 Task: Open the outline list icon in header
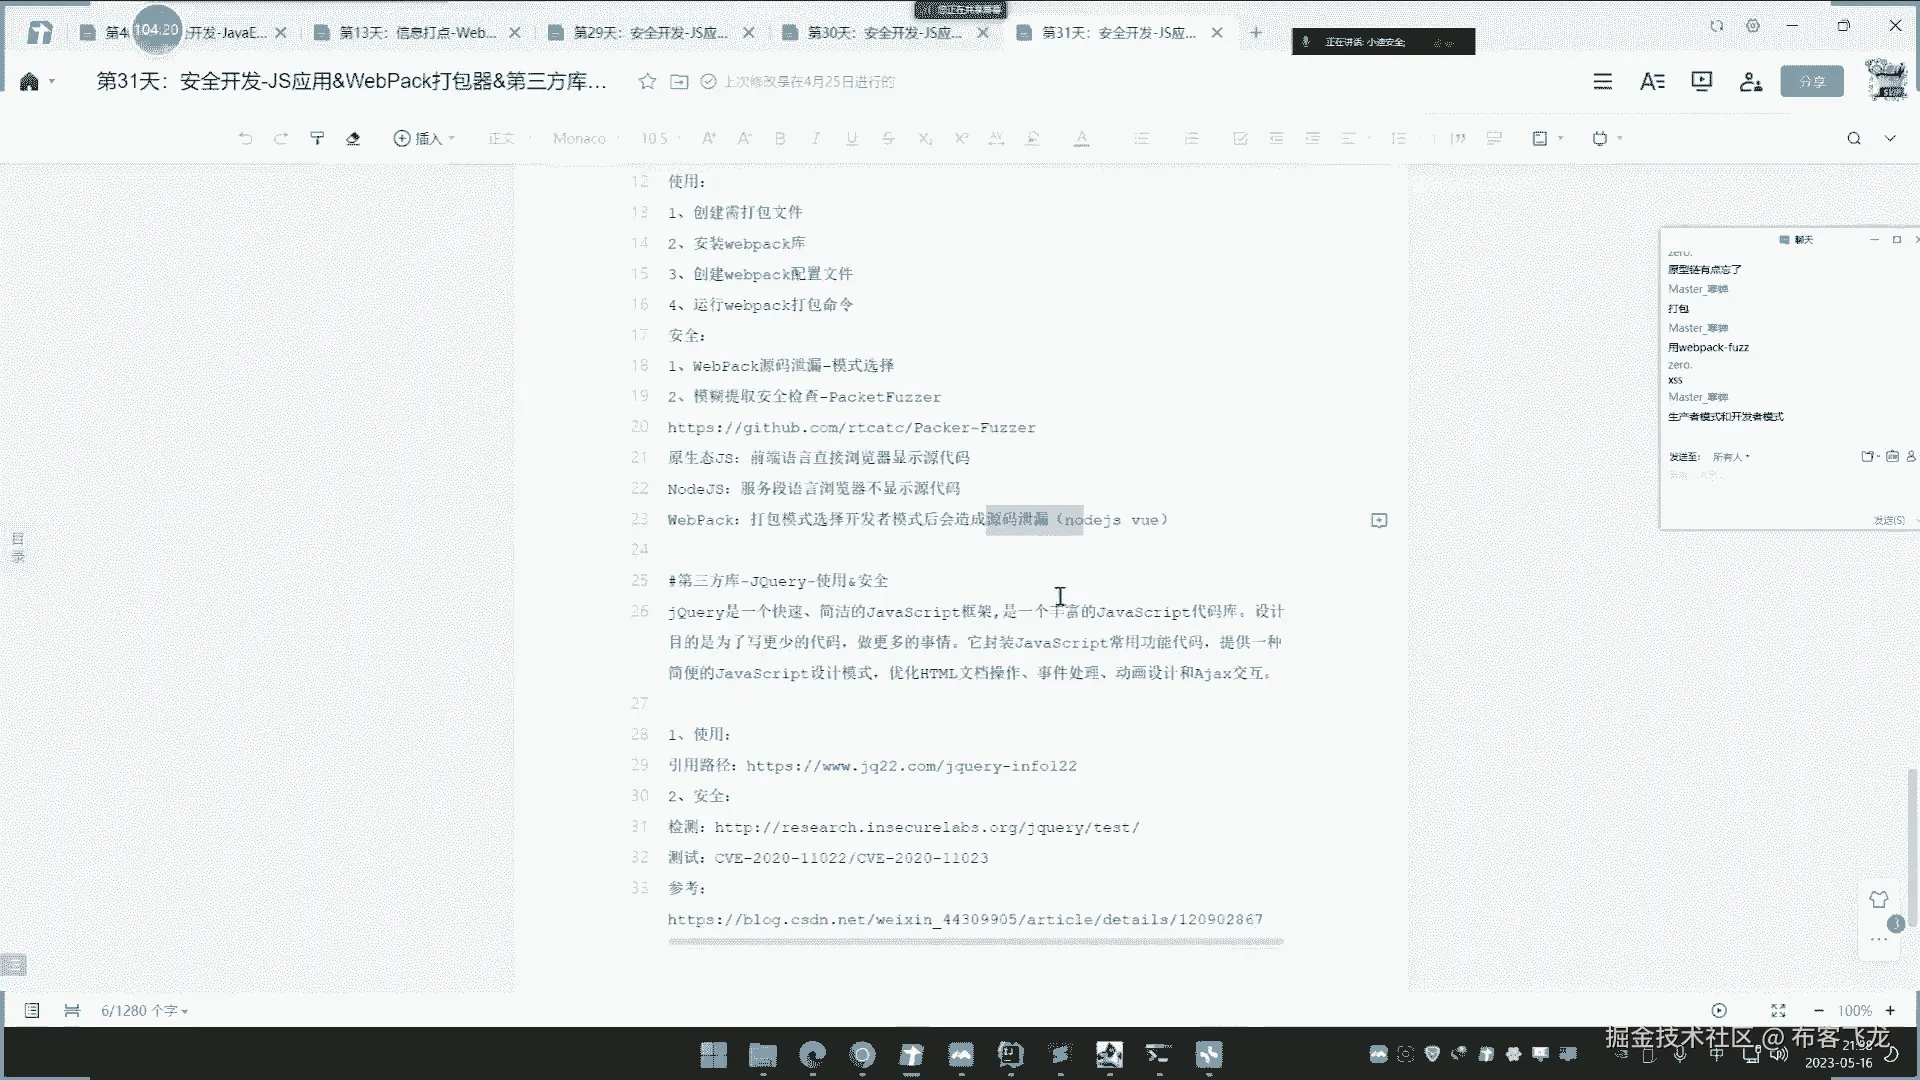1602,82
